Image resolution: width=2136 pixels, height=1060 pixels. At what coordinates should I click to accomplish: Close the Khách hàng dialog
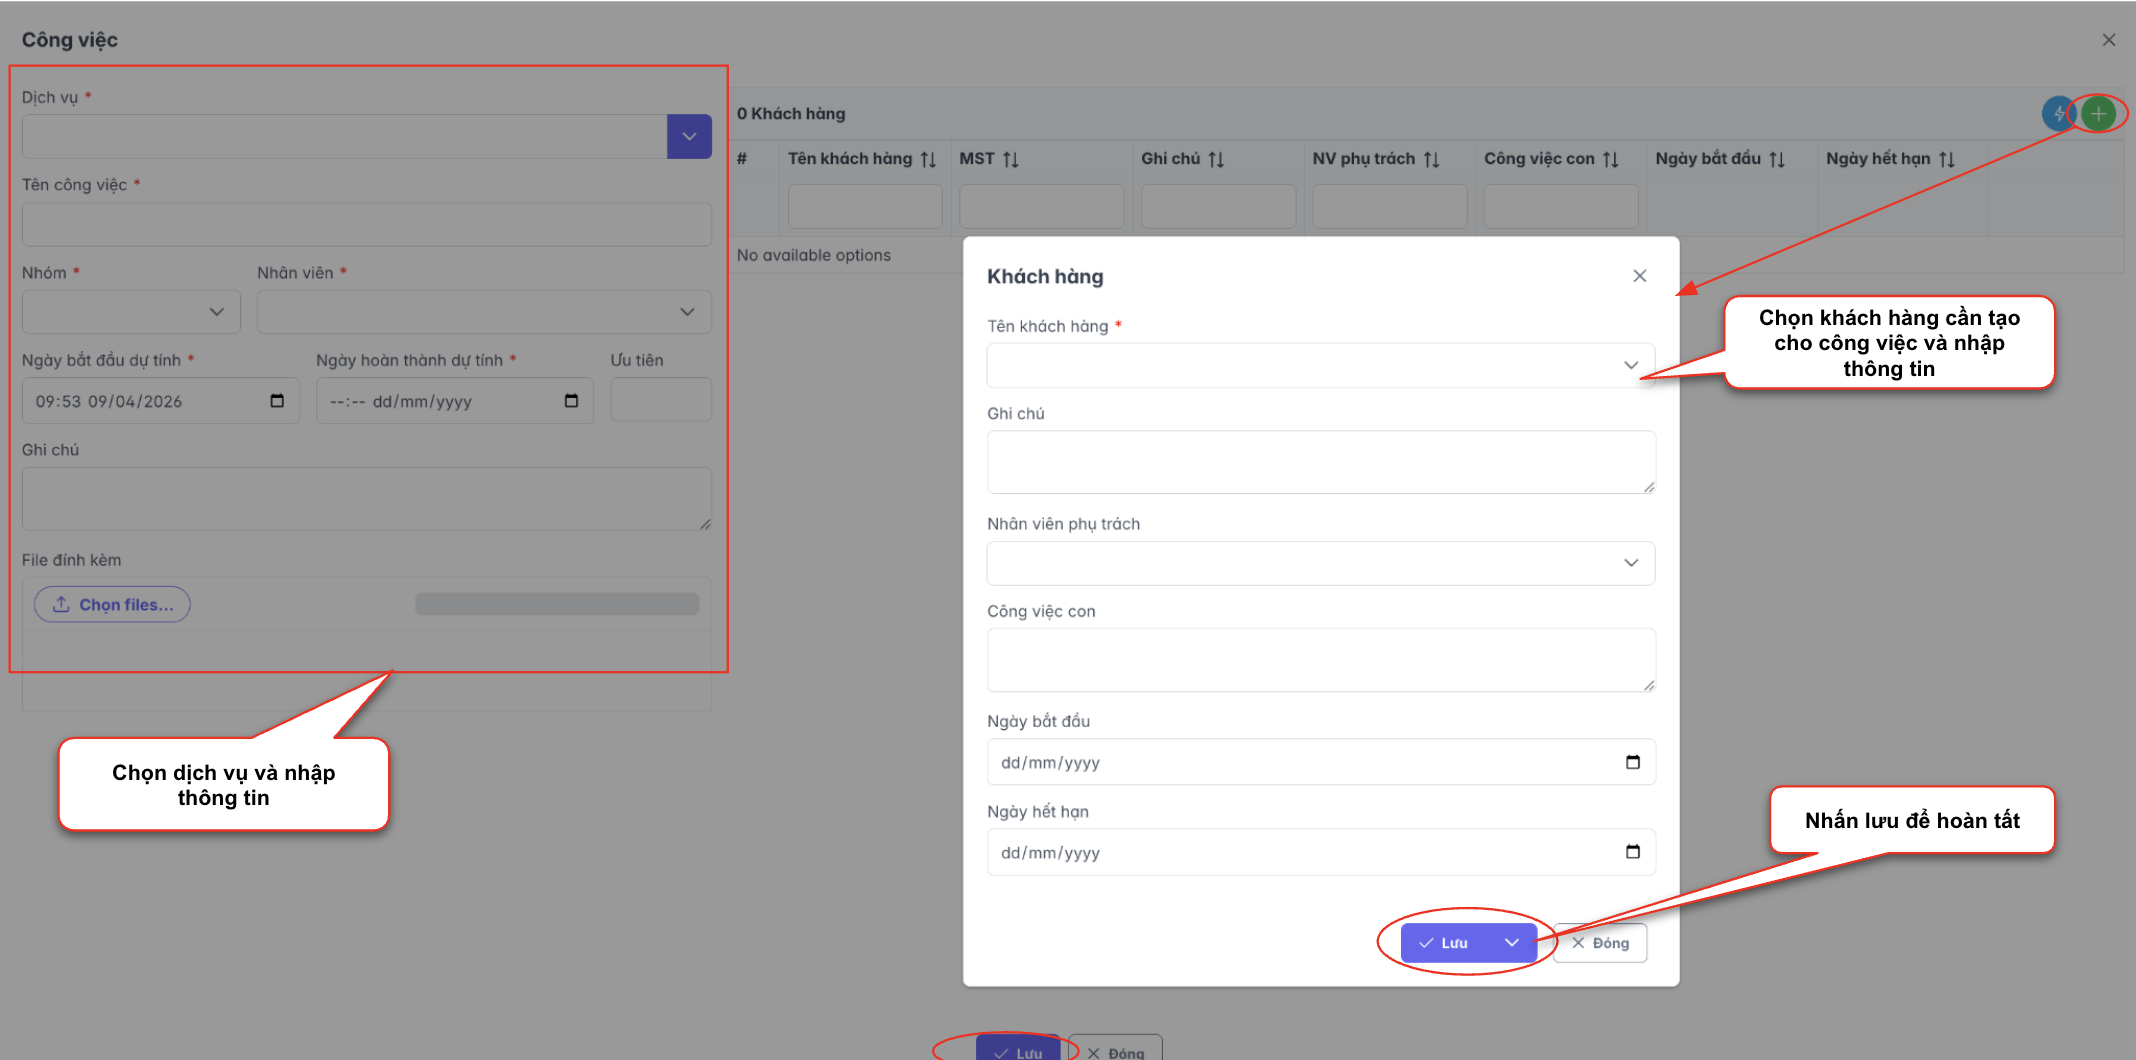[1639, 276]
